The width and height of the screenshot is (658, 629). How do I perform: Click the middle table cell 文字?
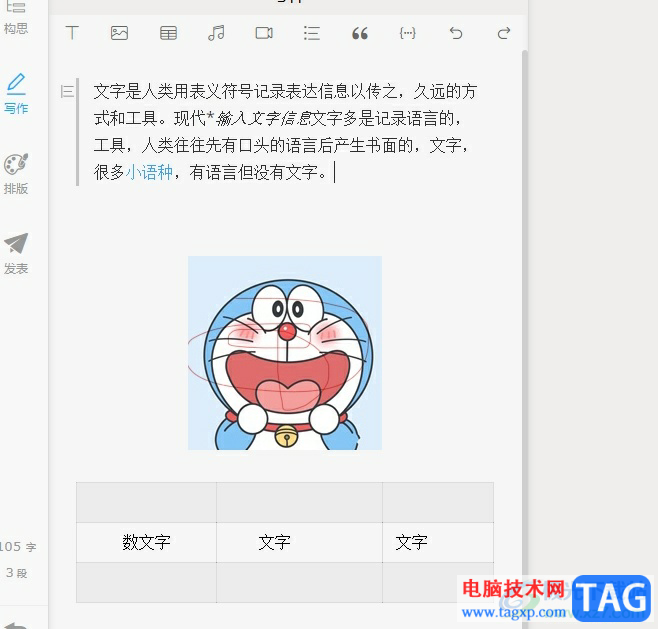point(300,542)
